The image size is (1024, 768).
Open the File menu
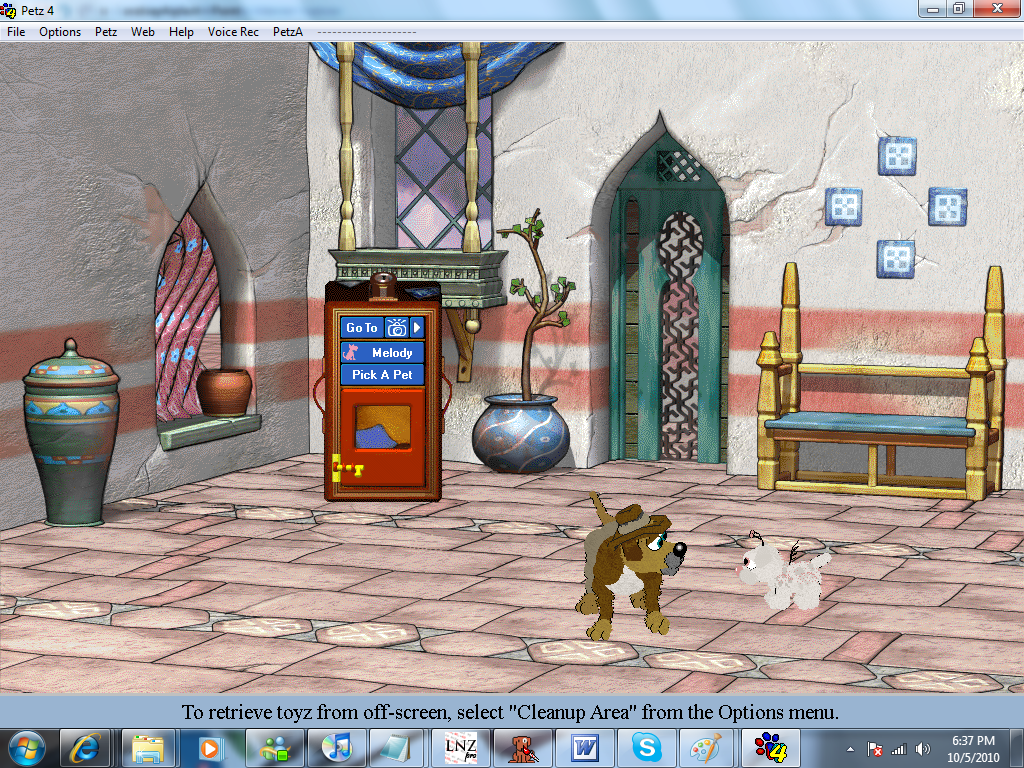tap(16, 32)
